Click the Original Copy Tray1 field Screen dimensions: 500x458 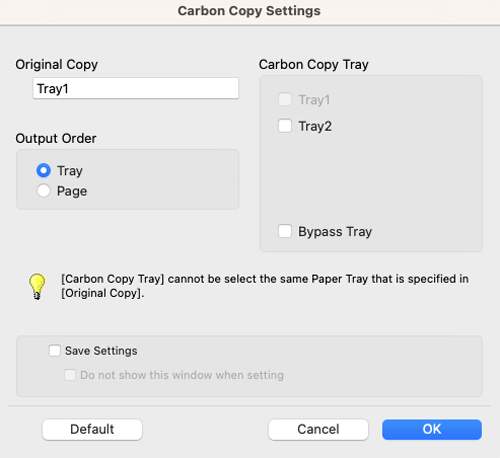pyautogui.click(x=136, y=88)
